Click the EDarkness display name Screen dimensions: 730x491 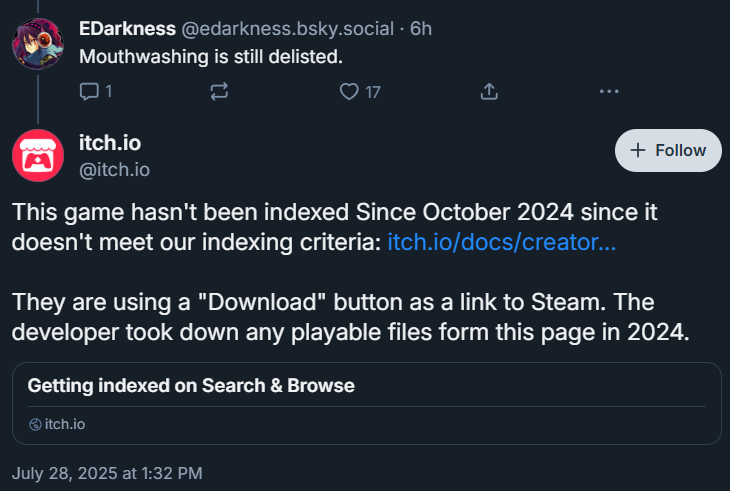coord(127,29)
